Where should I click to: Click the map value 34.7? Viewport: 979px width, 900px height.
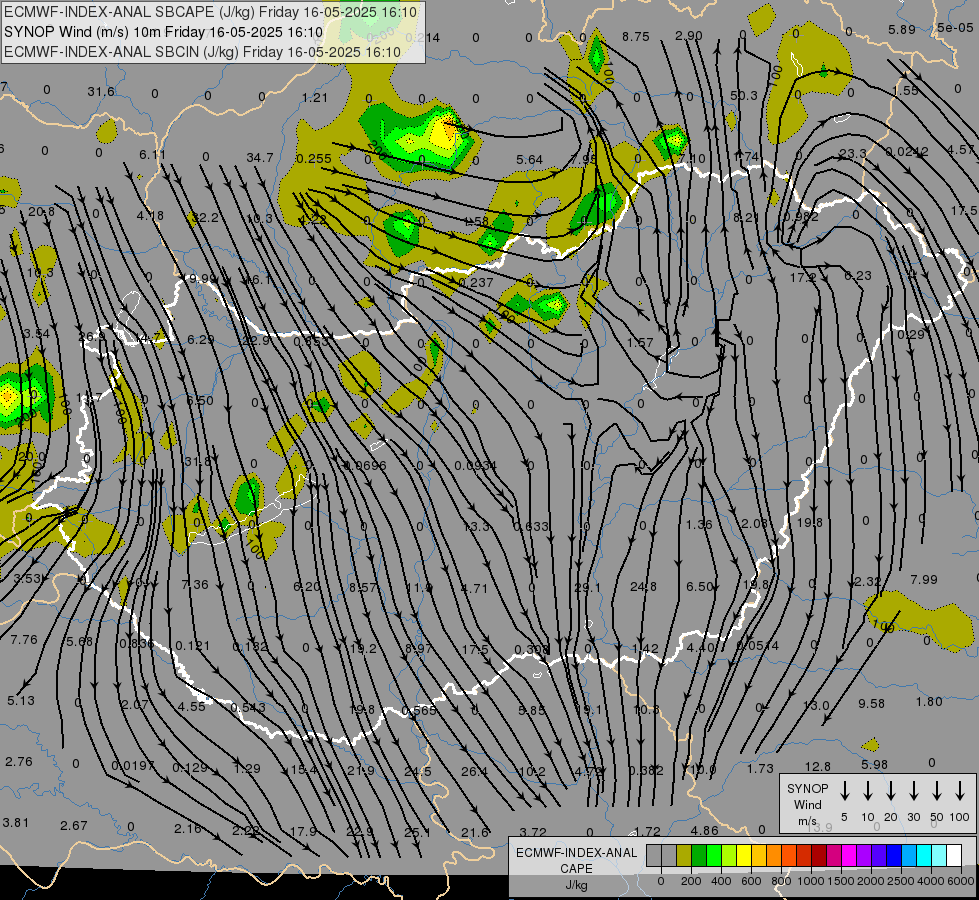coord(260,157)
